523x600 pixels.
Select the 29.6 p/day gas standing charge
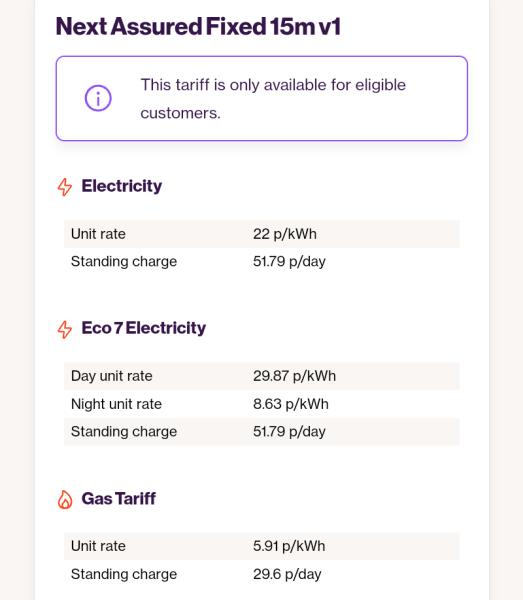[287, 574]
